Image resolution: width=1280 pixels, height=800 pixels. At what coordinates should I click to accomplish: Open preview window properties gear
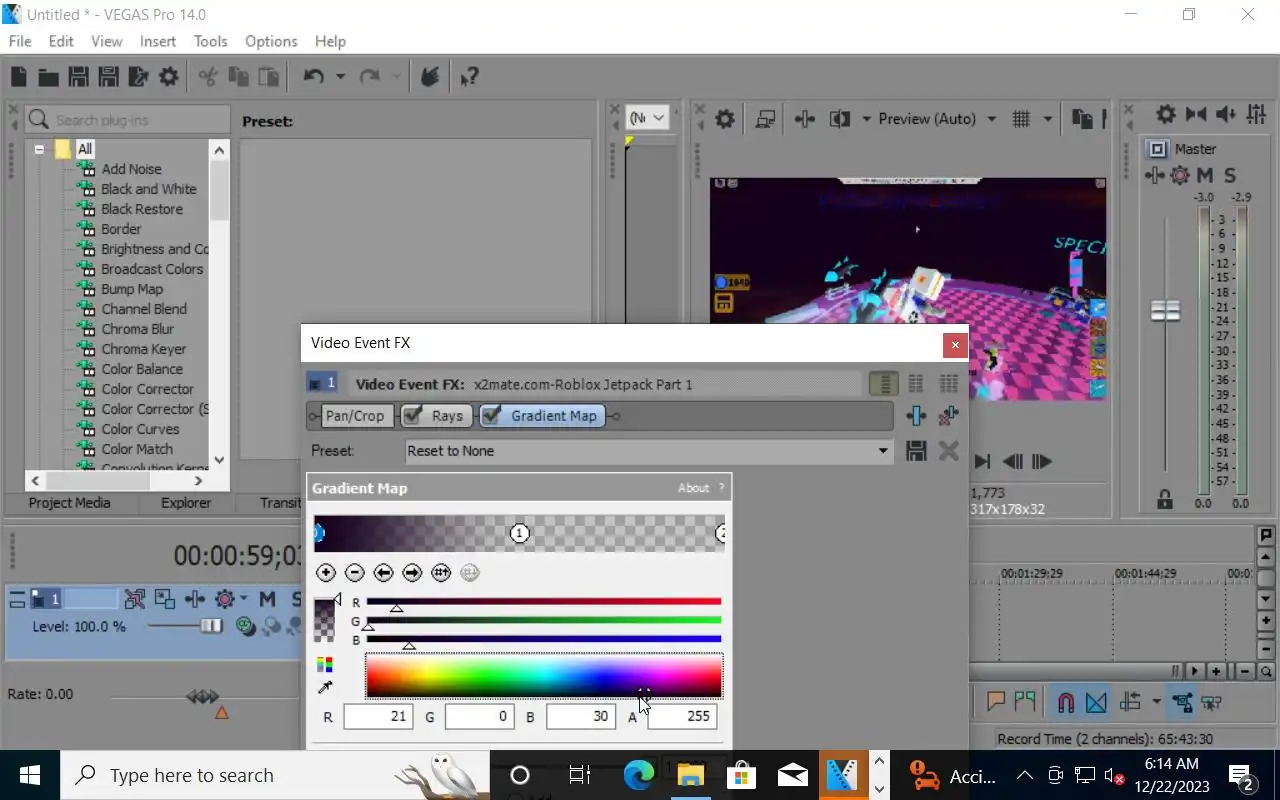(x=725, y=119)
